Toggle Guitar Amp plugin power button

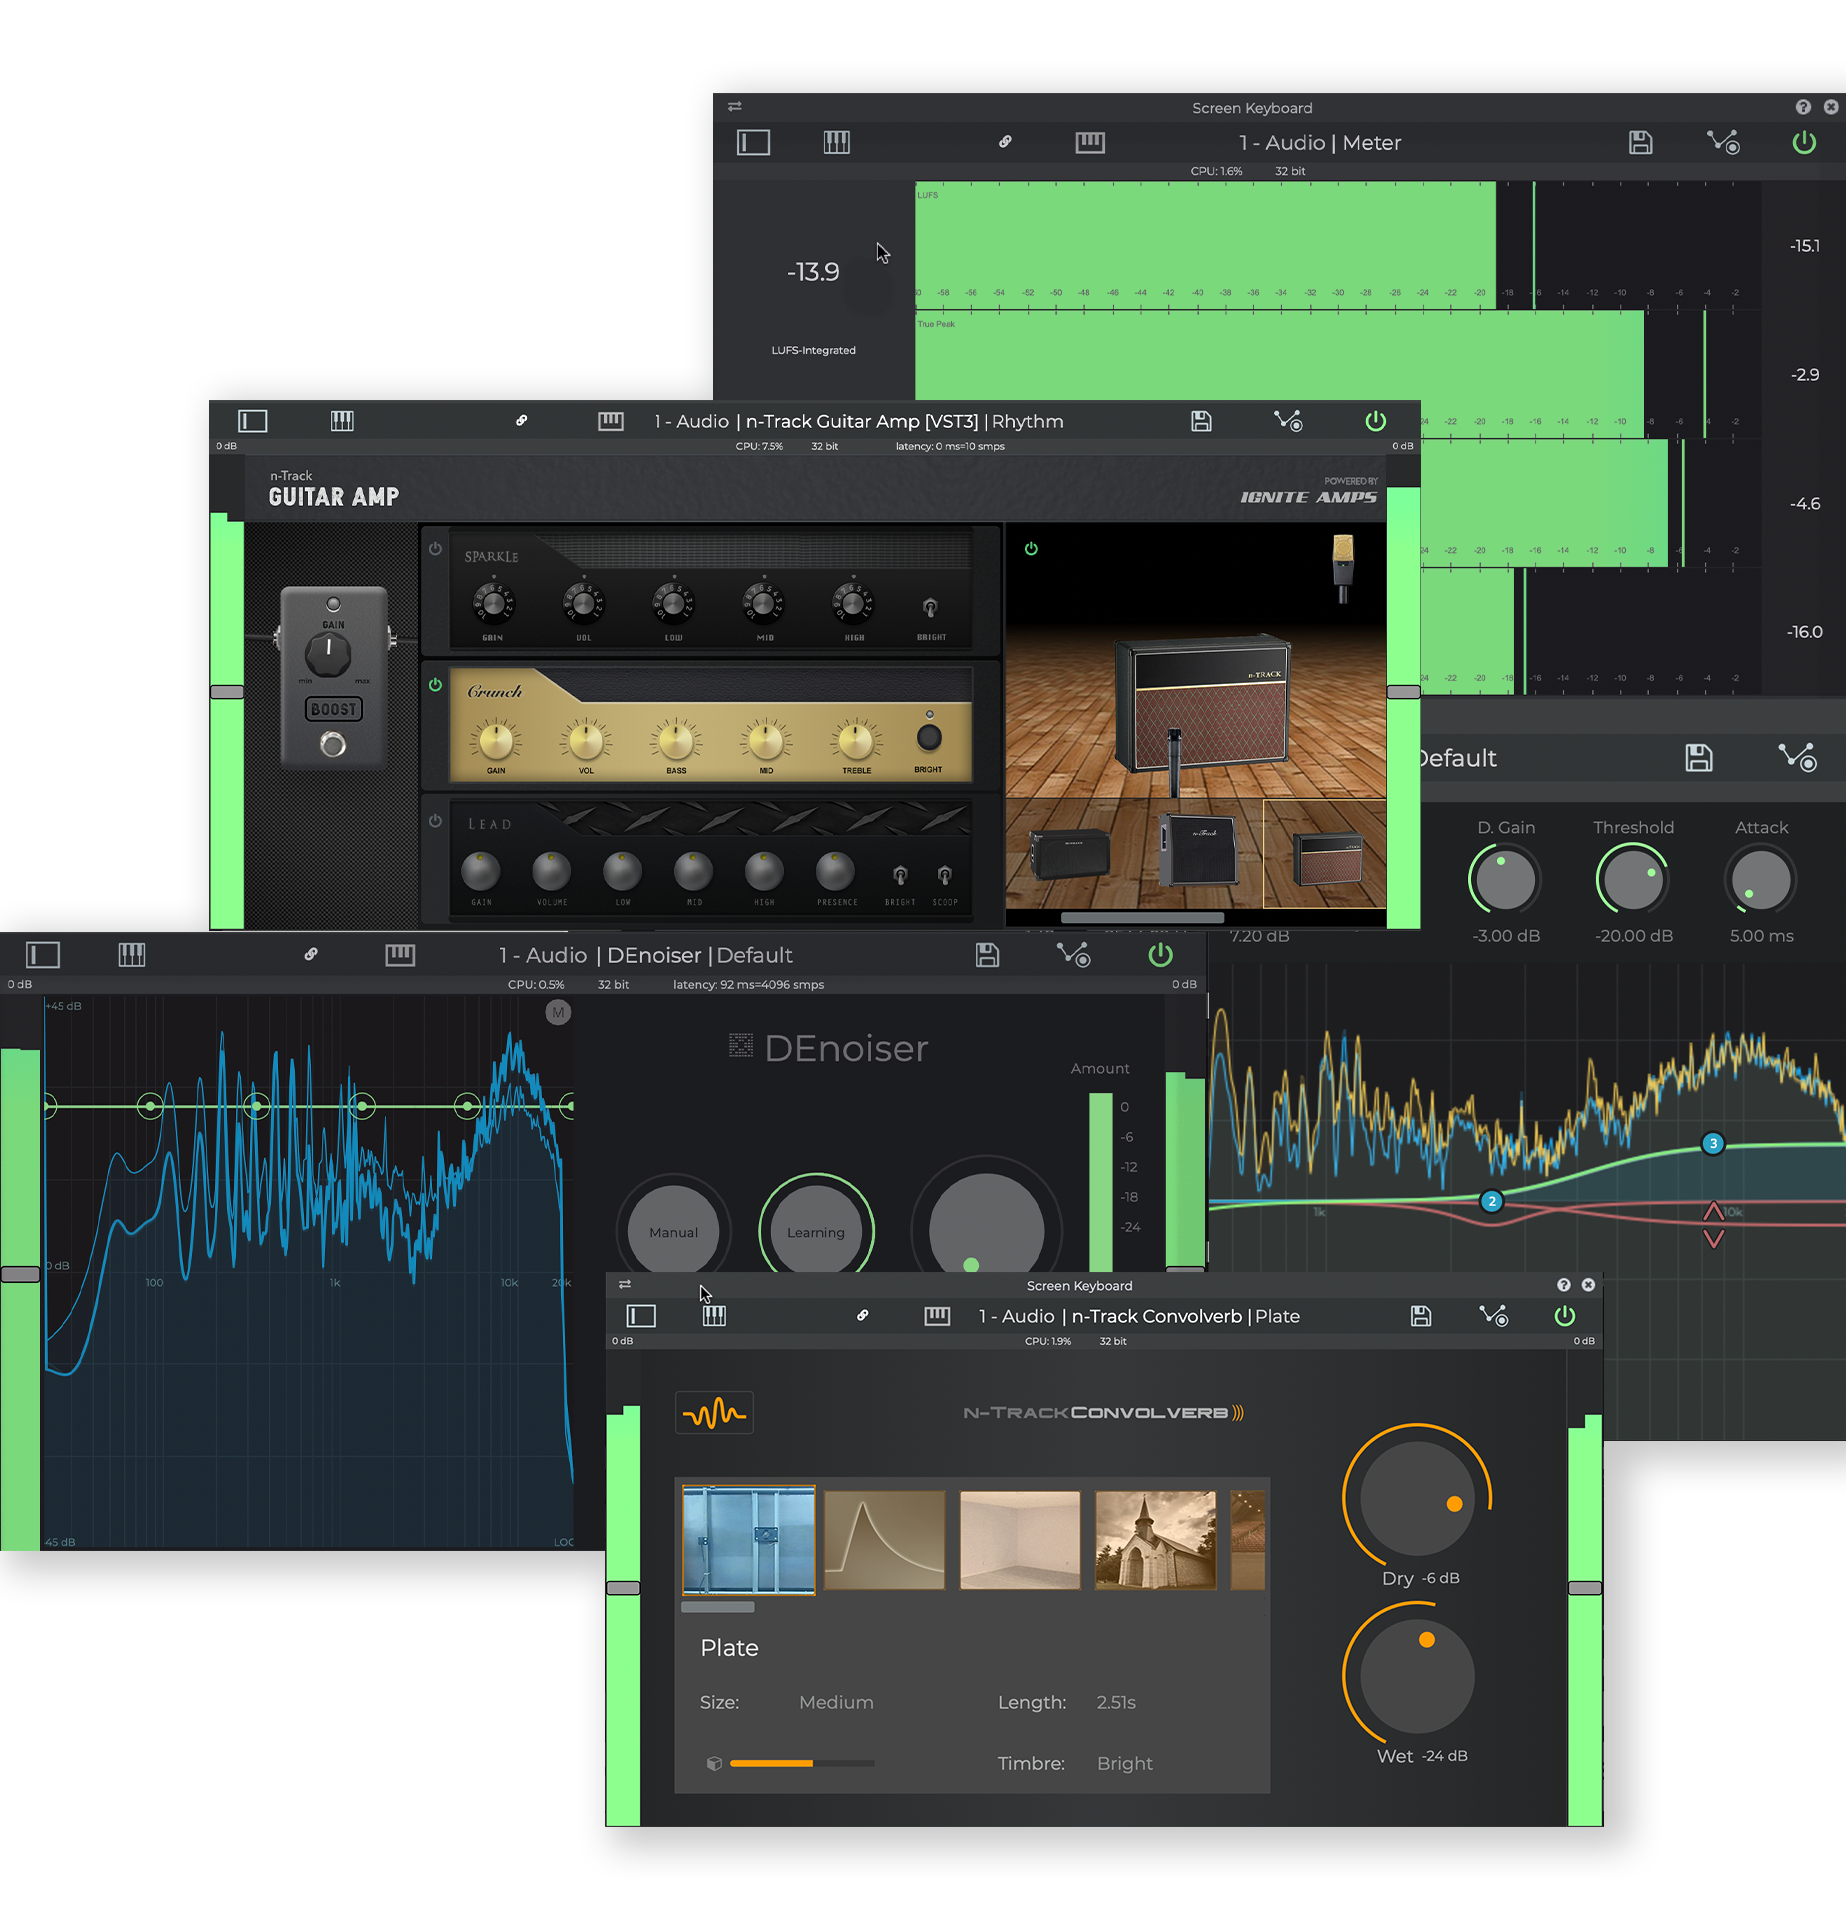pos(1376,421)
